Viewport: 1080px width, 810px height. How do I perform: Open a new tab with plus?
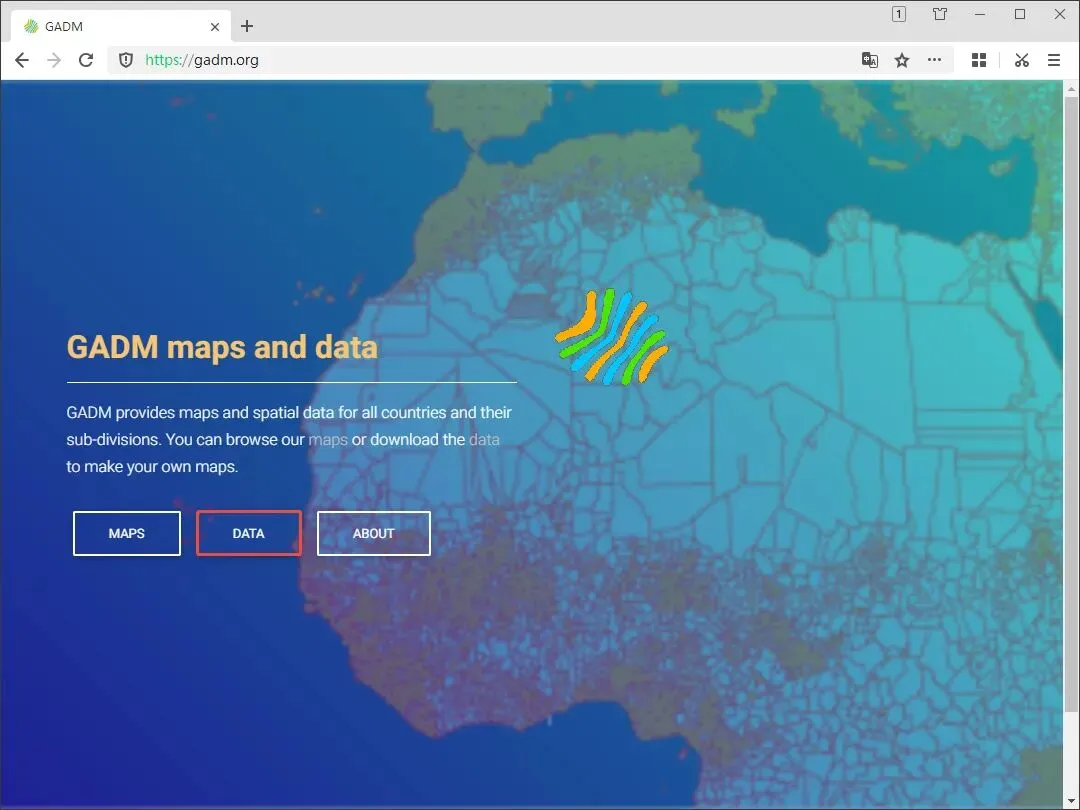(x=247, y=26)
